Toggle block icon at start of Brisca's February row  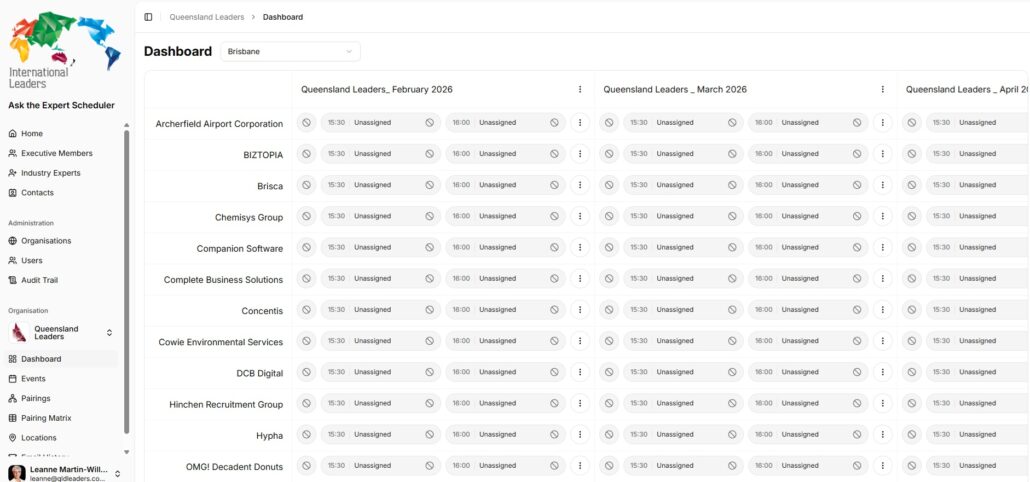tap(306, 185)
